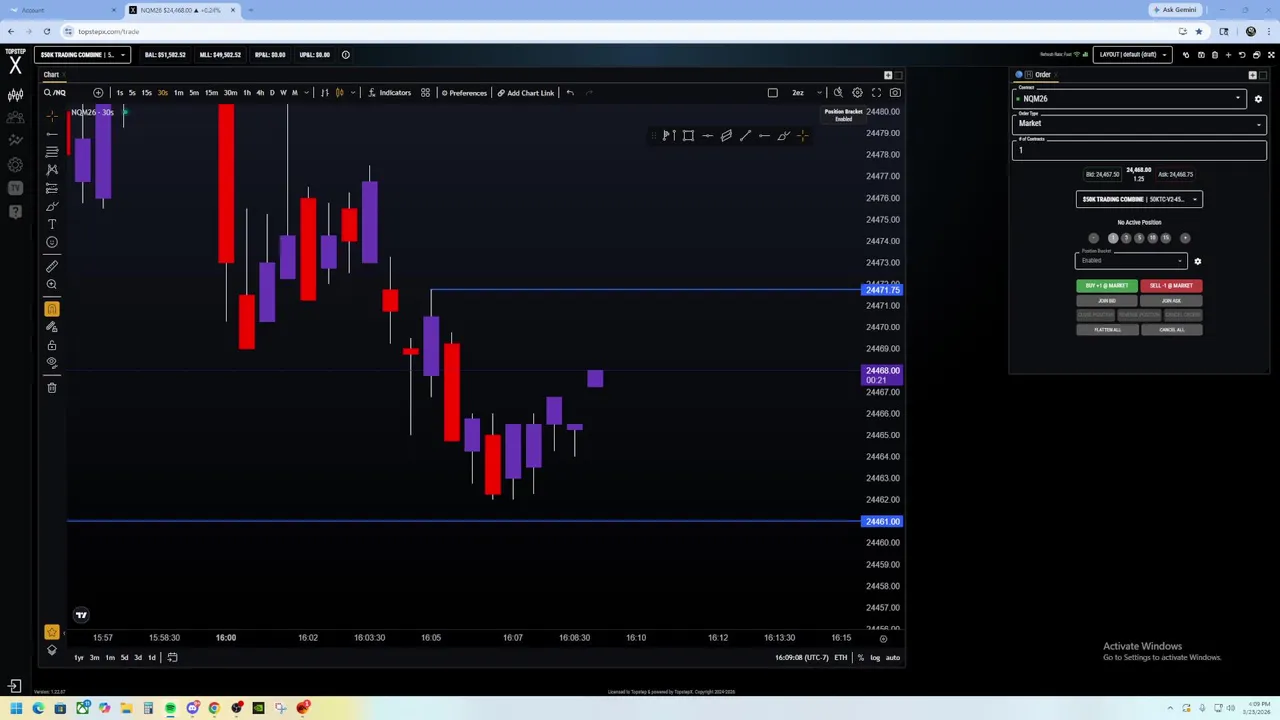Select the crosshair cursor tool in left toolbar

point(52,116)
